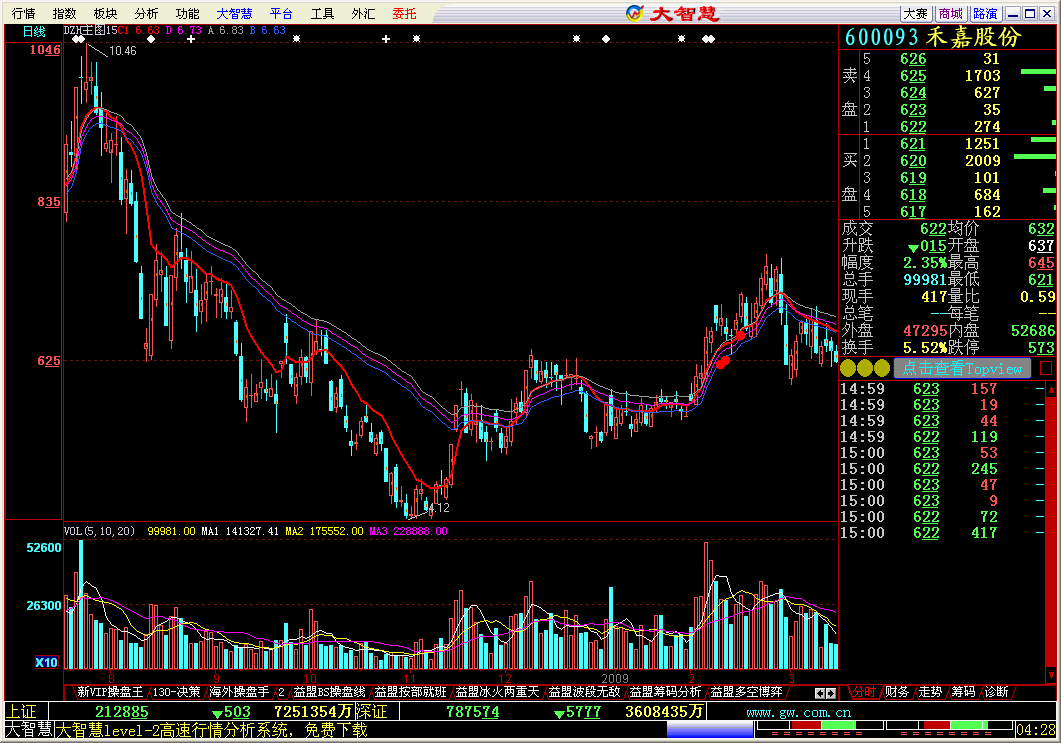
Task: Click the first yellow circle indicator
Action: click(848, 368)
